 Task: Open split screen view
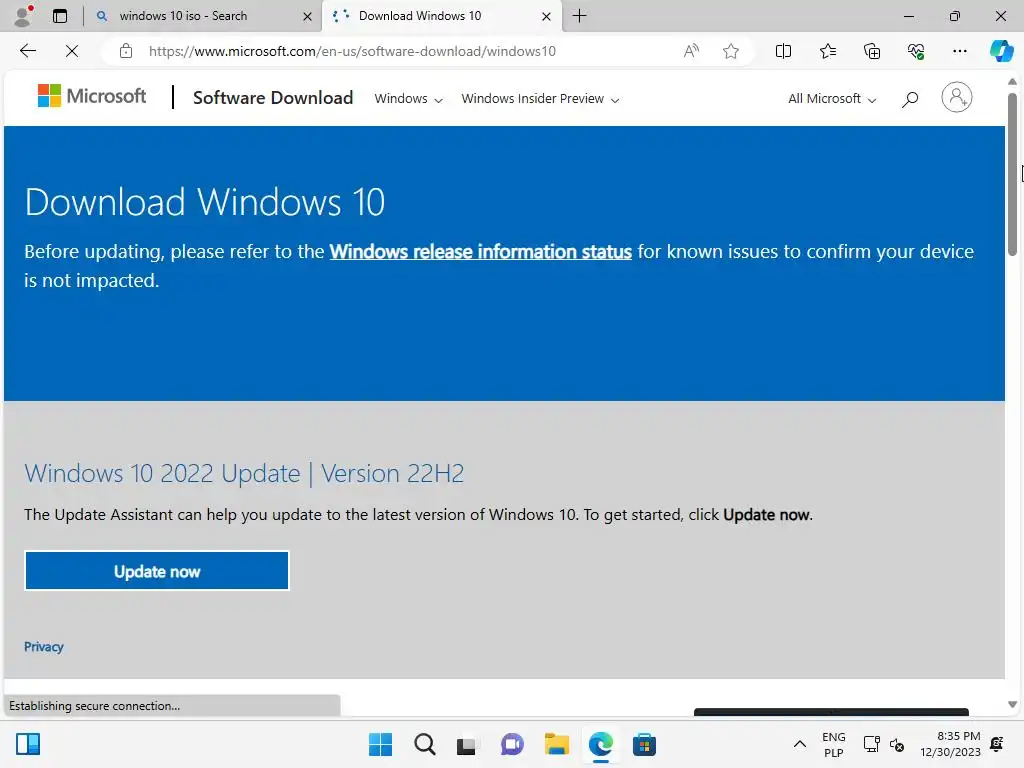783,51
